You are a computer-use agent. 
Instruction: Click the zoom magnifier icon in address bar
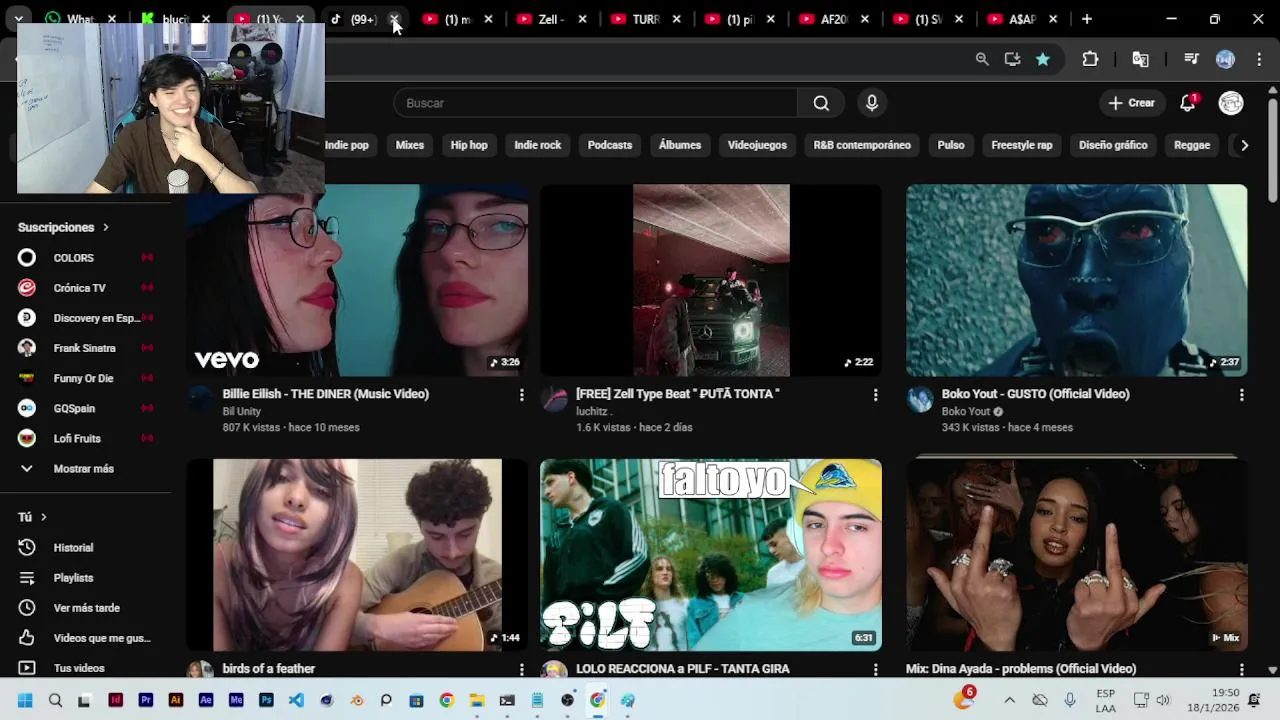[x=982, y=59]
